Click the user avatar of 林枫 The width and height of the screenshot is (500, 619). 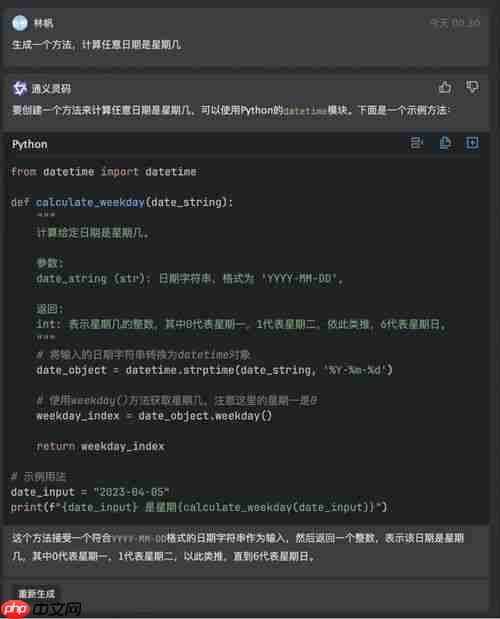20,23
